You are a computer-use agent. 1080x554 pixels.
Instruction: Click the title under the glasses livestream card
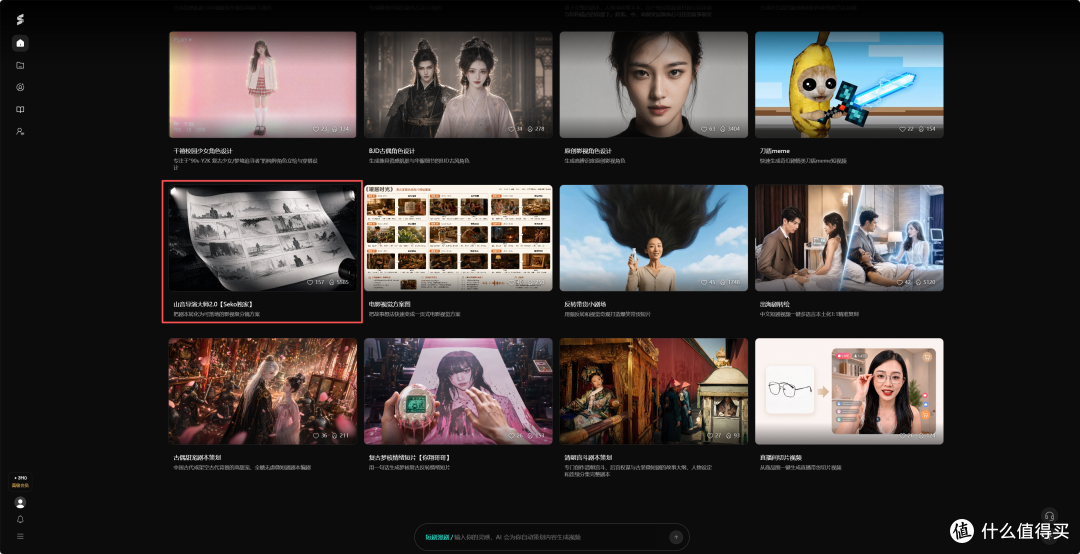(x=780, y=457)
